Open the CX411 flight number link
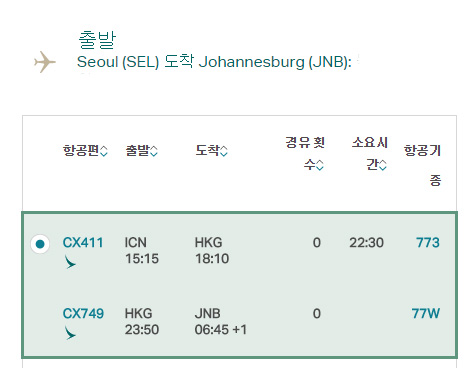Viewport: 473px width, 368px height. 83,242
